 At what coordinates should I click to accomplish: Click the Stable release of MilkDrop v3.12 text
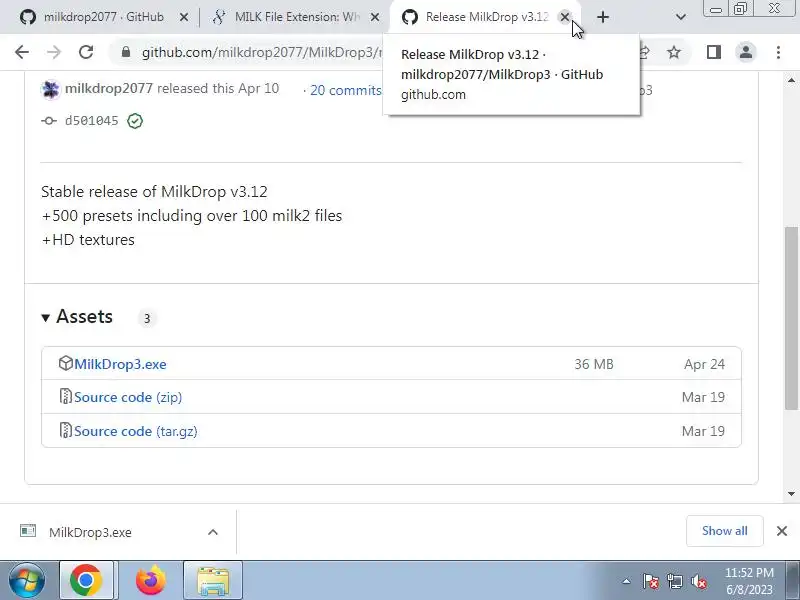tap(154, 192)
